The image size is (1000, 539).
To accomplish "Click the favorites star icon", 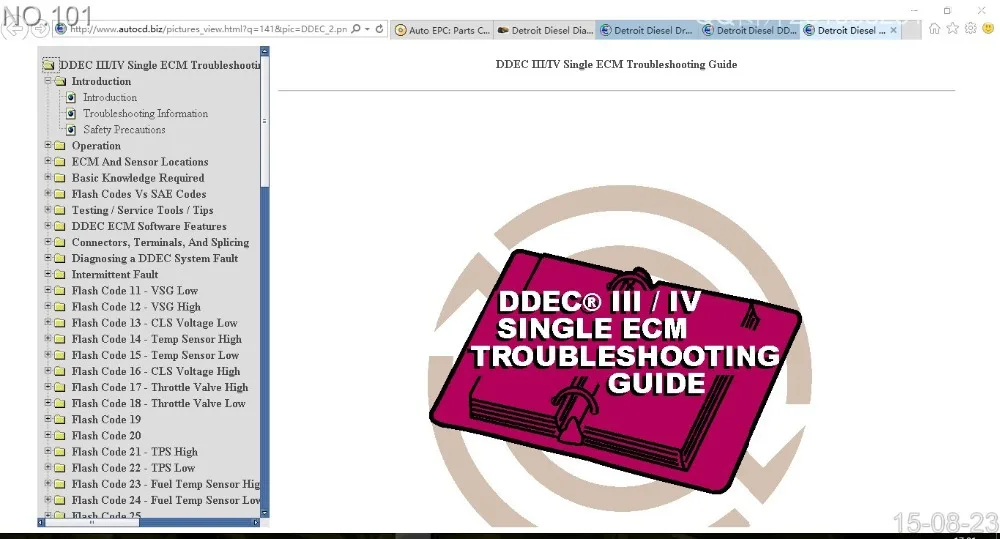I will [952, 29].
